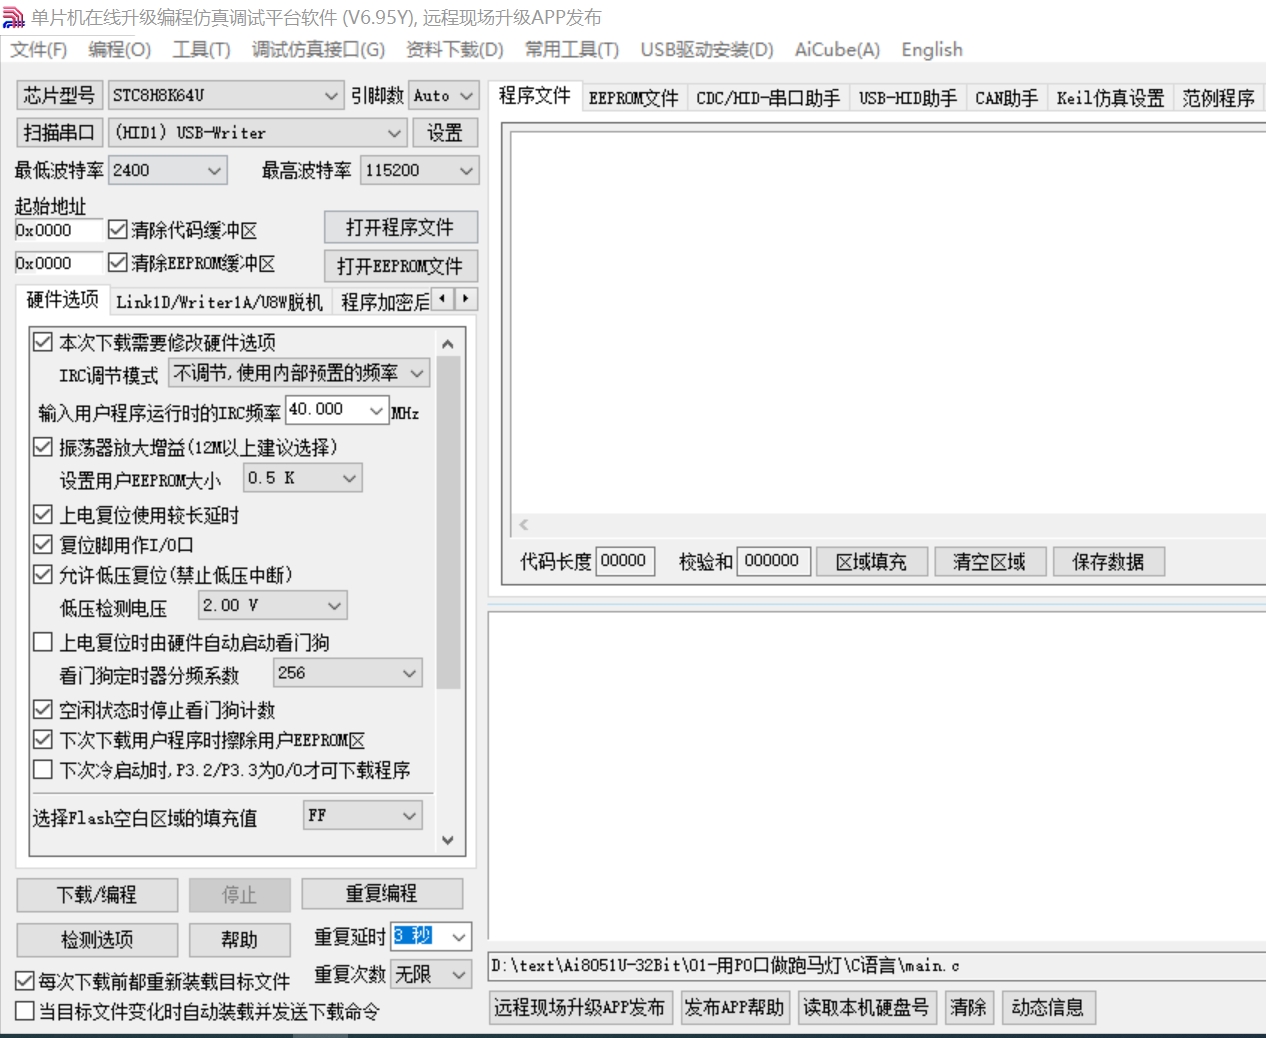Toggle 空闲状态时停止看门狗计数 checkbox
Screen dimensions: 1266x1038
click(43, 710)
